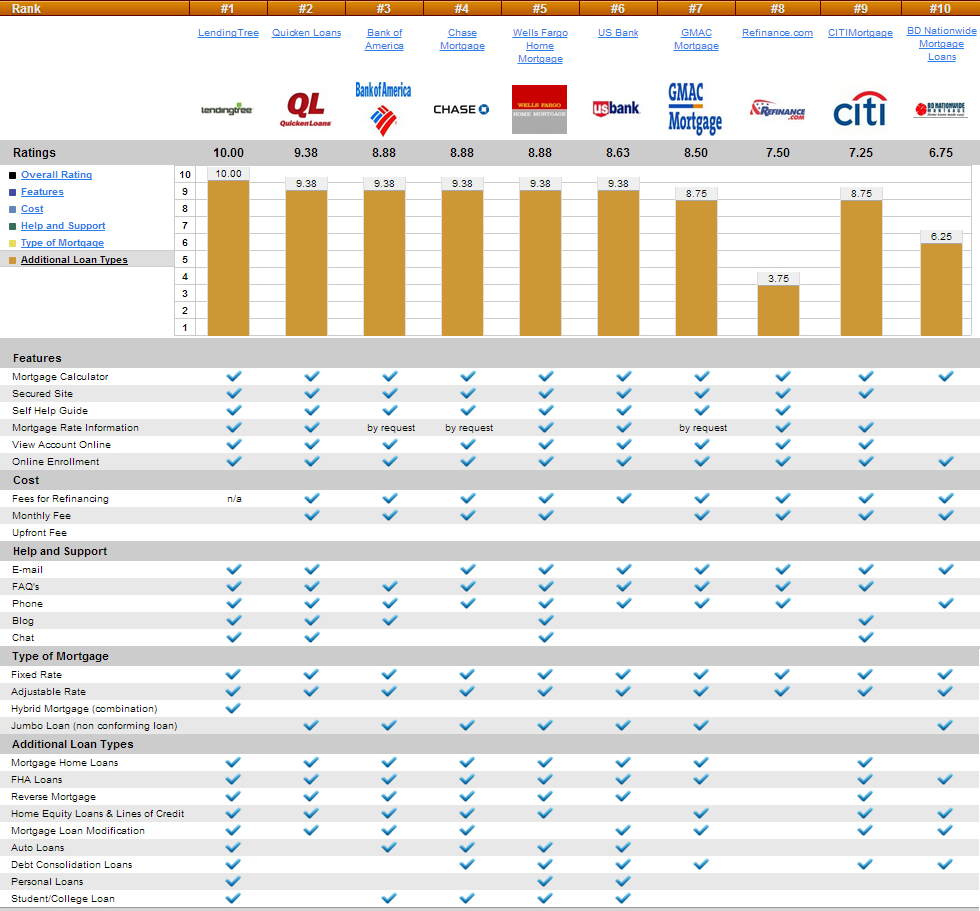Click Quicken Loans' Mortgage Loan Modification checkmark
Viewport: 980px width, 911px height.
(311, 830)
